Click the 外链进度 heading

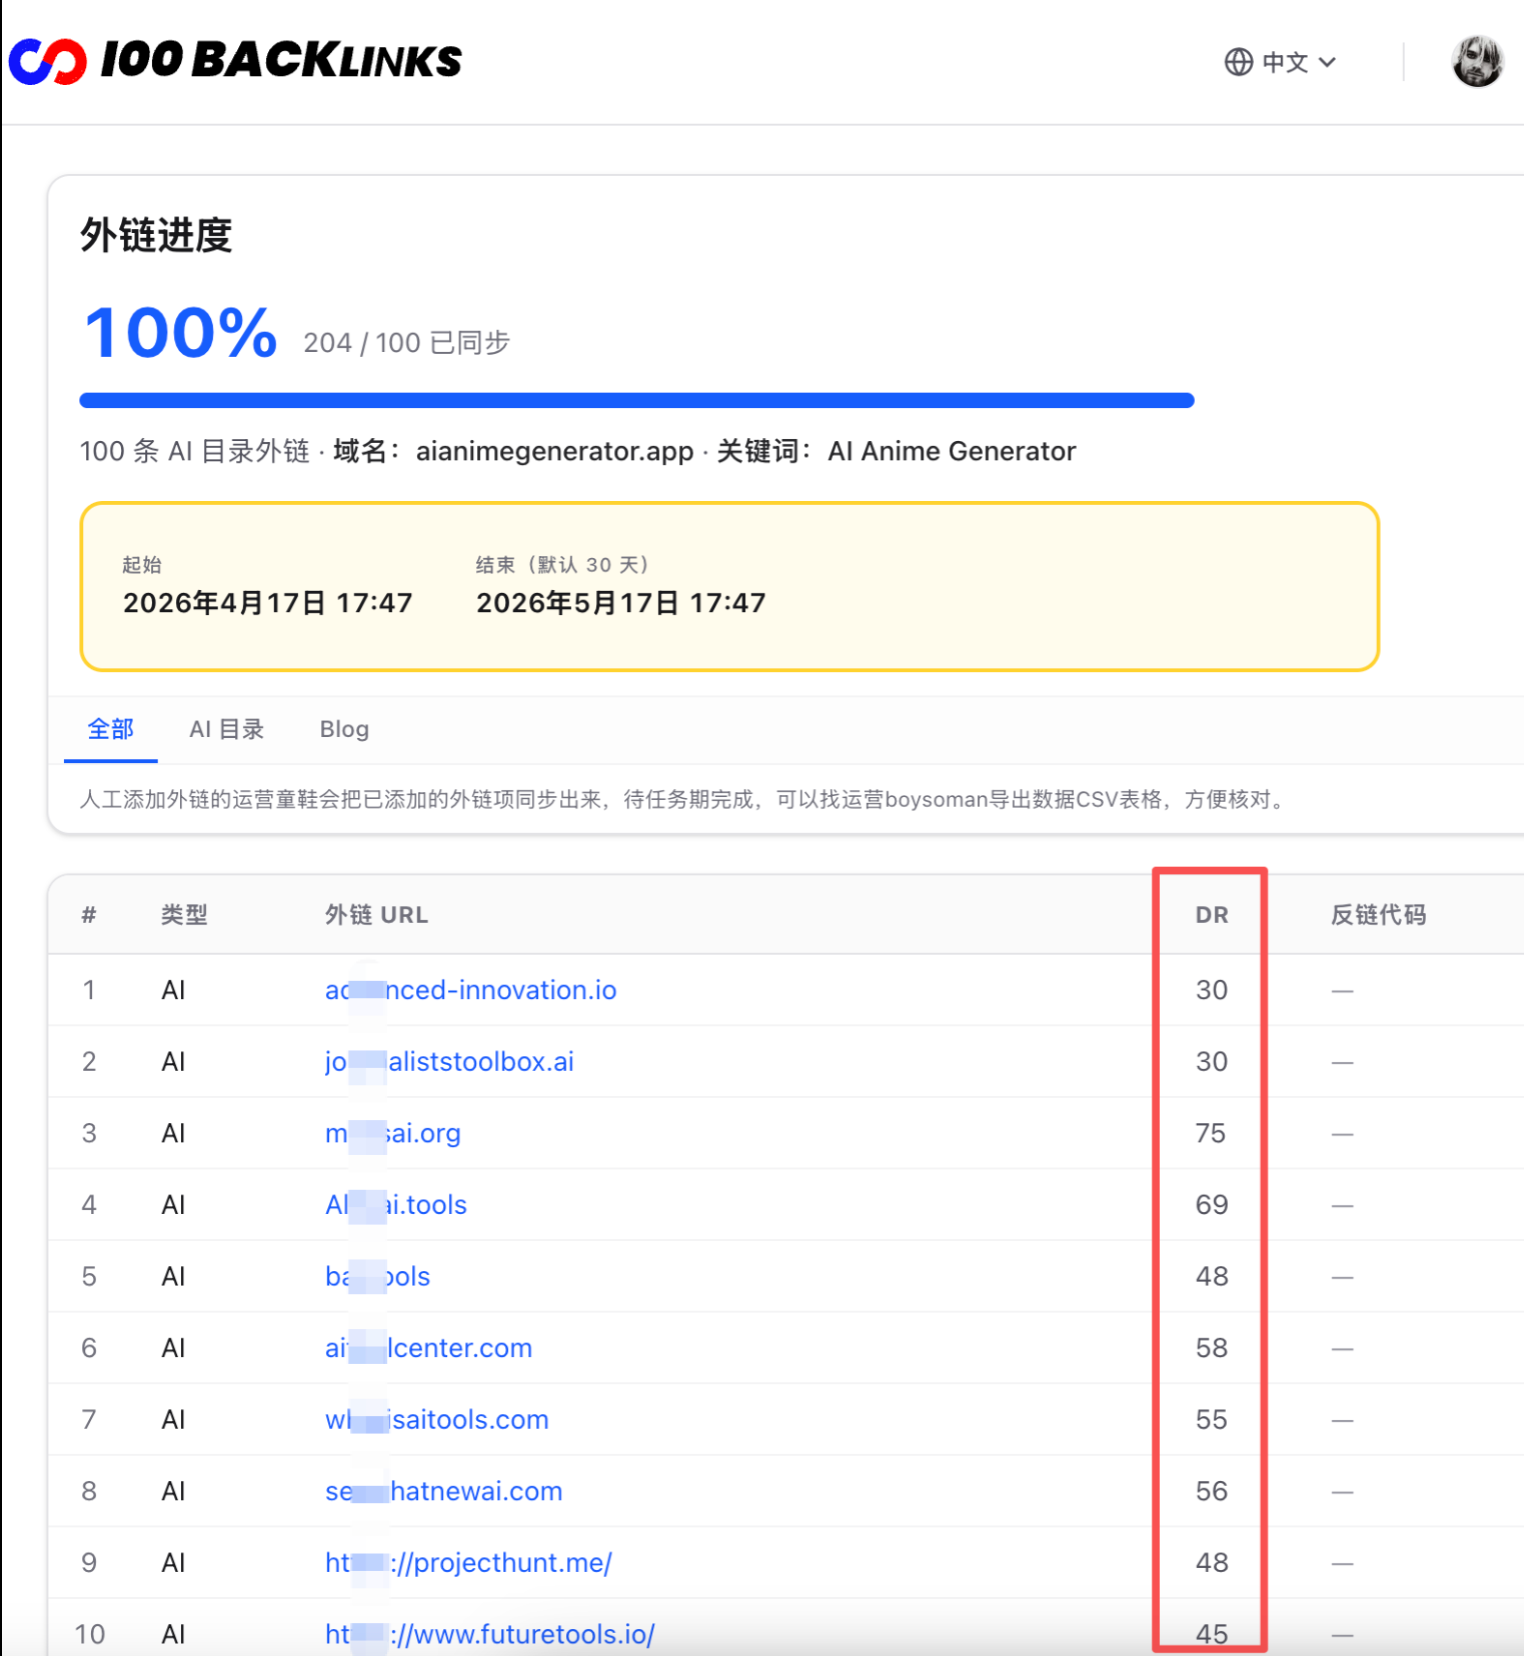point(156,236)
